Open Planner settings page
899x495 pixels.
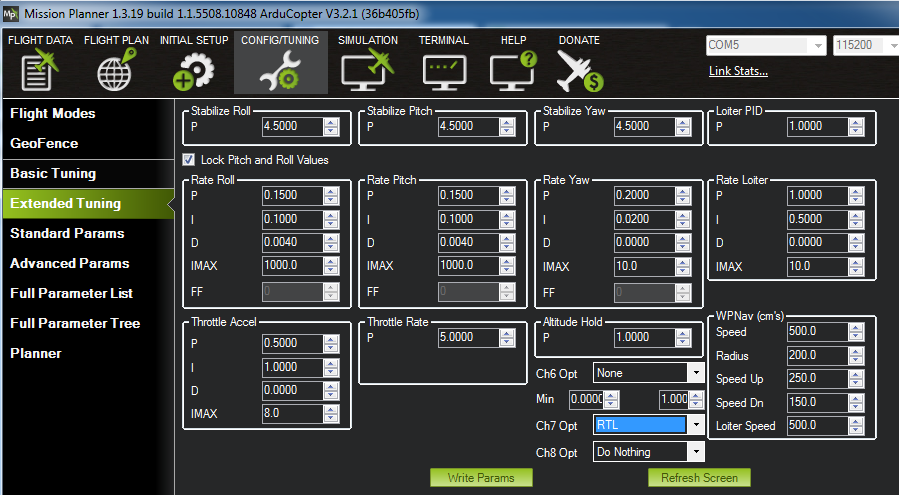(x=36, y=353)
